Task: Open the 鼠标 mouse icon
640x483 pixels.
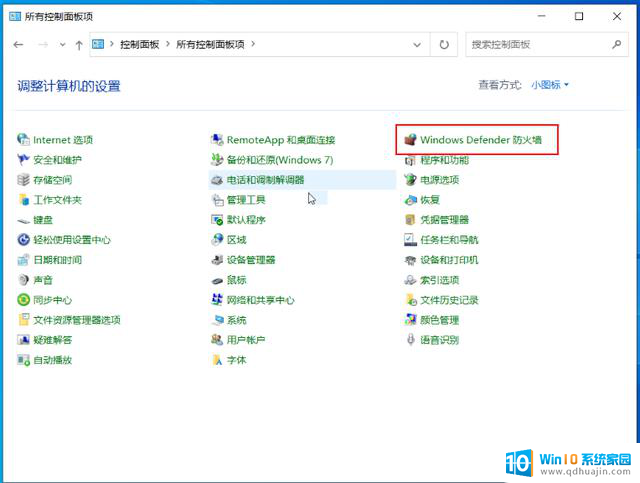Action: tap(217, 280)
